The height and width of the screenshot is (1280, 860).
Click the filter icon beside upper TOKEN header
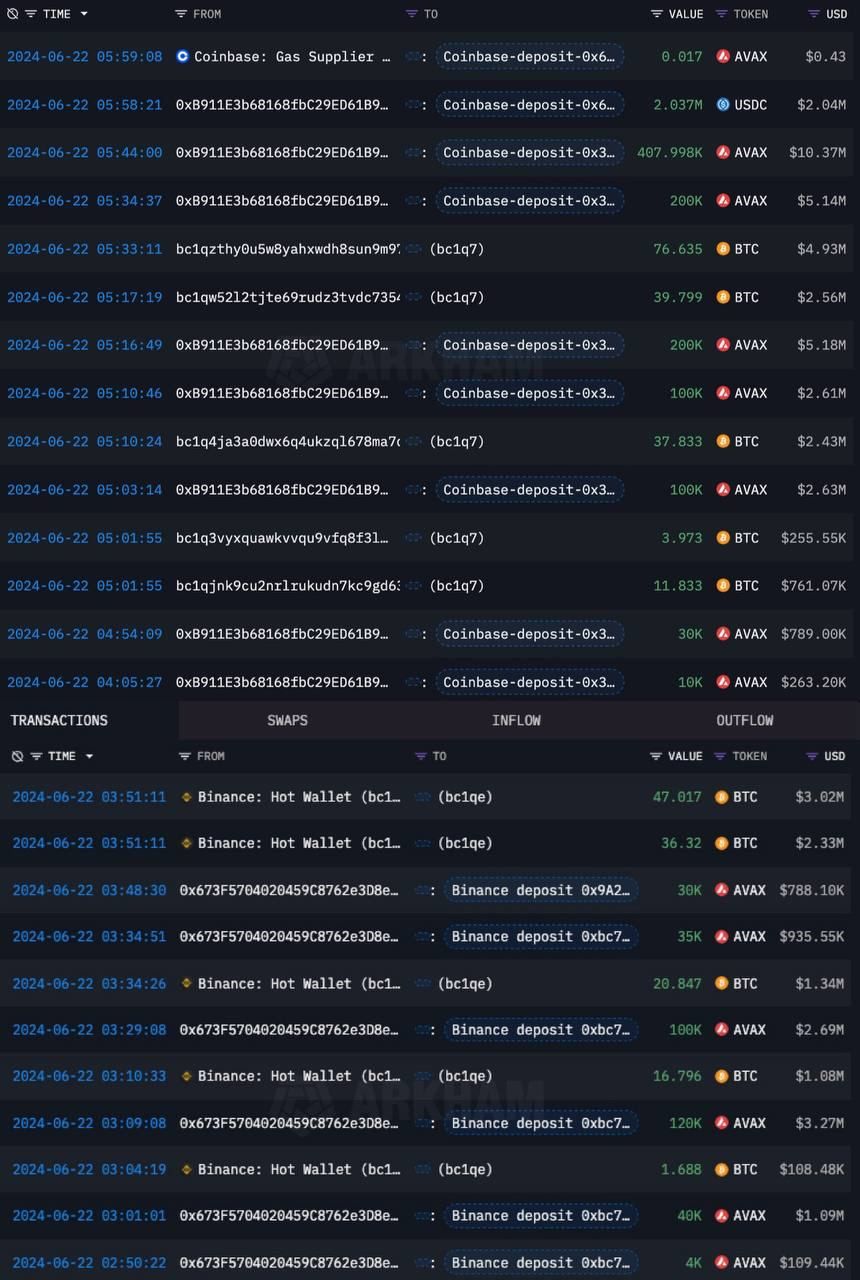(x=722, y=14)
